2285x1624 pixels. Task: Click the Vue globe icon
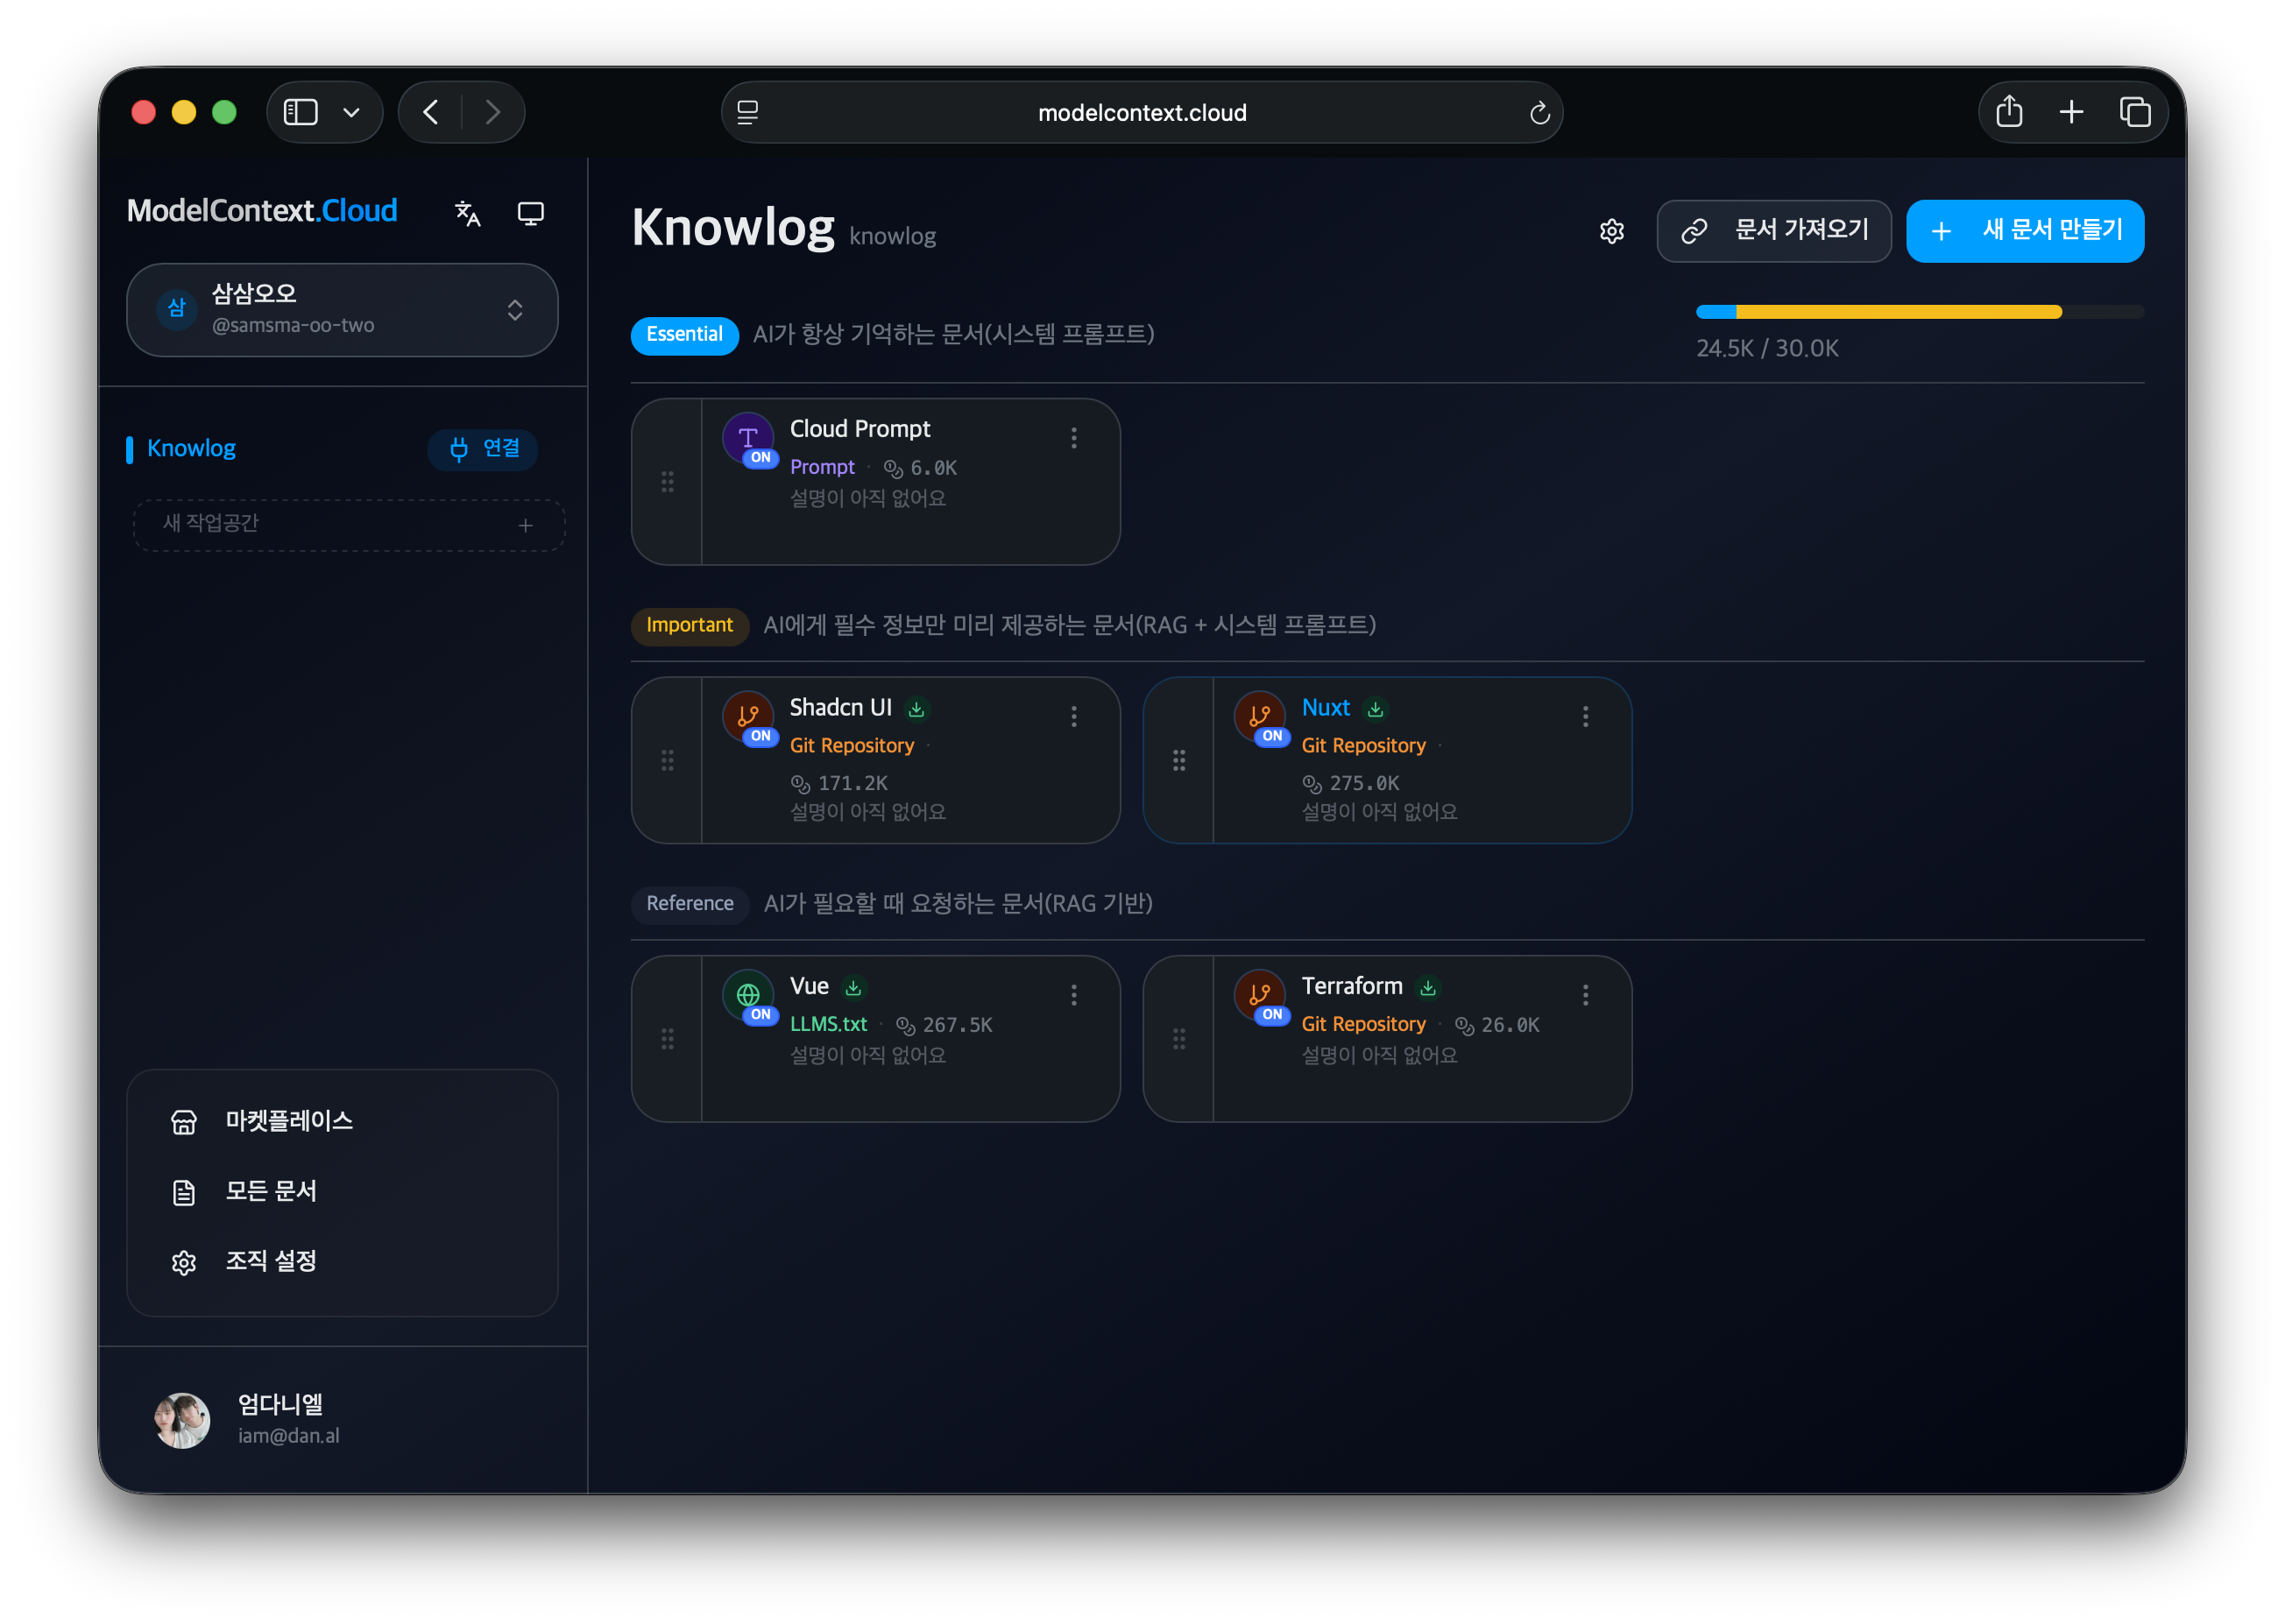(747, 994)
